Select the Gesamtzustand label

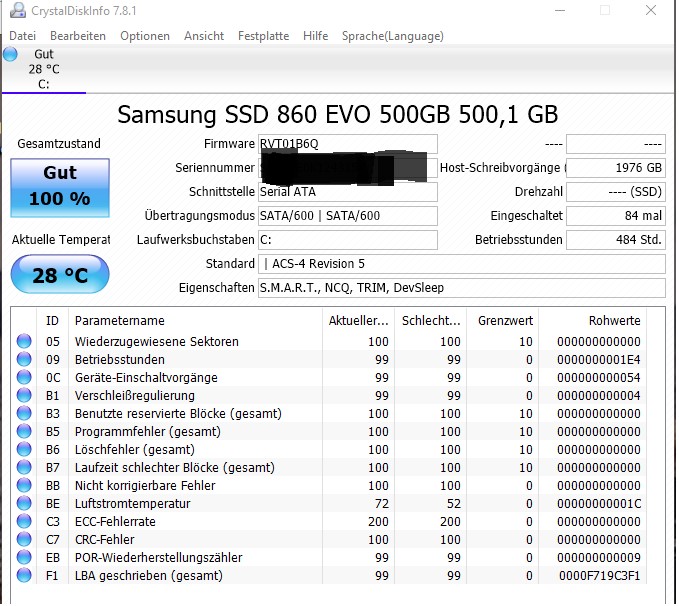pyautogui.click(x=59, y=143)
